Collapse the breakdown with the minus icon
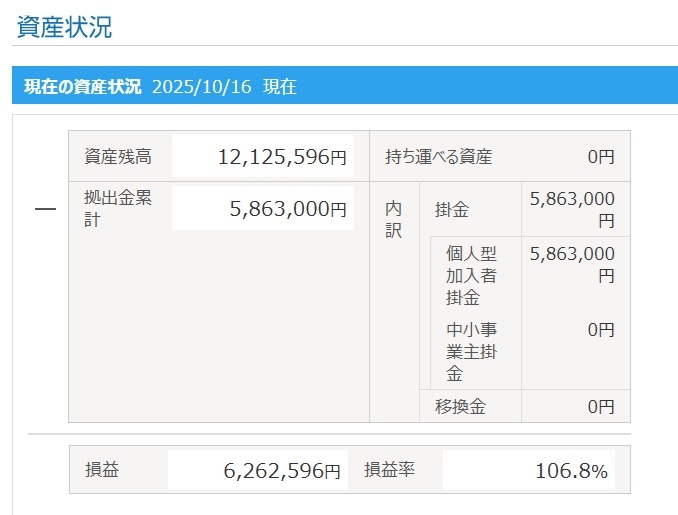The width and height of the screenshot is (678, 515). [45, 209]
